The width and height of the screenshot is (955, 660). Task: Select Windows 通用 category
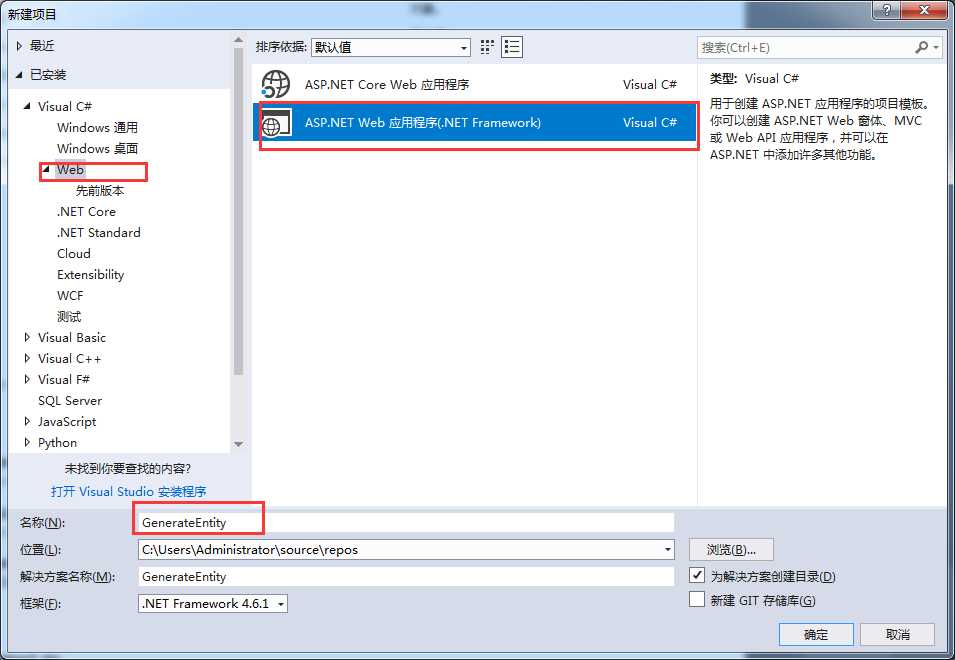(97, 127)
